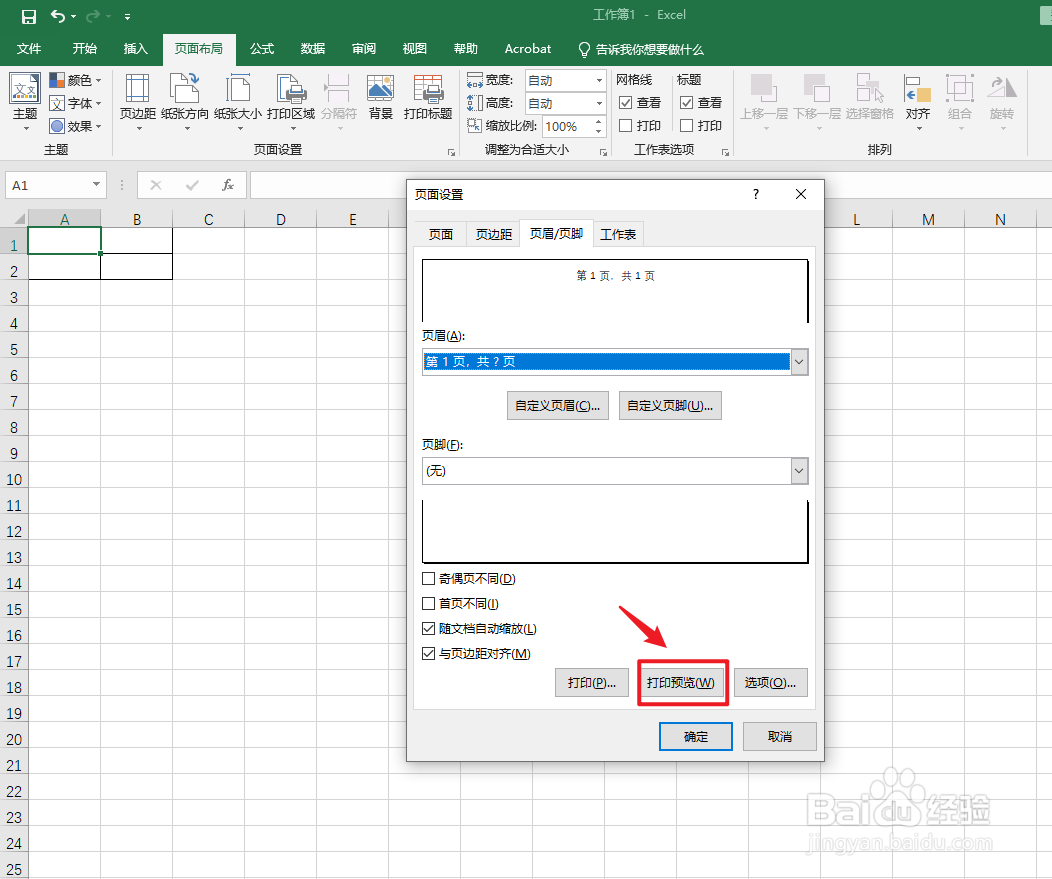The image size is (1052, 879).
Task: Switch to the Data (数据) ribbon tab
Action: click(x=313, y=49)
